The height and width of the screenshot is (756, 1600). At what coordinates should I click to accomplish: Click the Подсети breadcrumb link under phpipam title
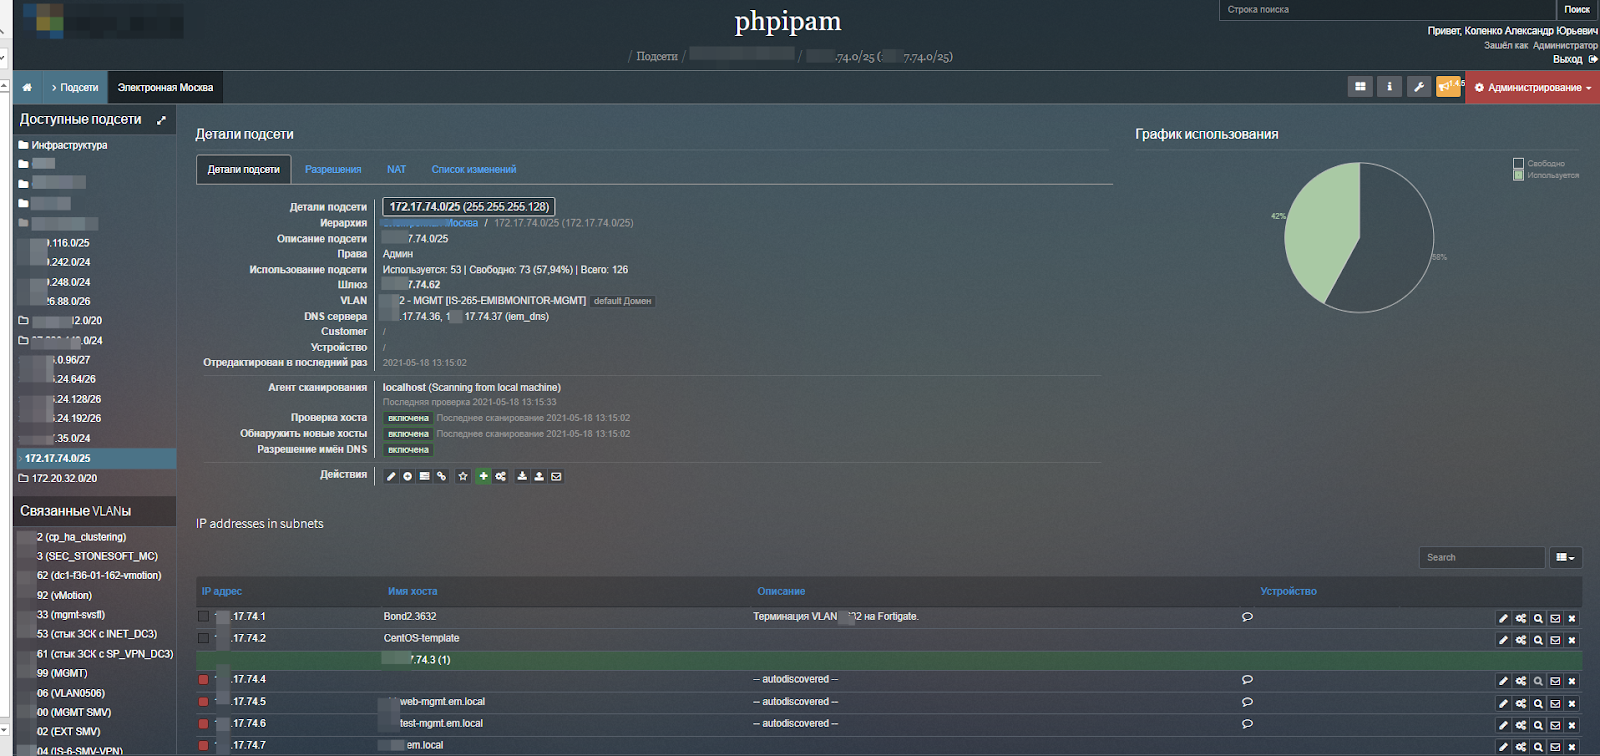click(657, 57)
